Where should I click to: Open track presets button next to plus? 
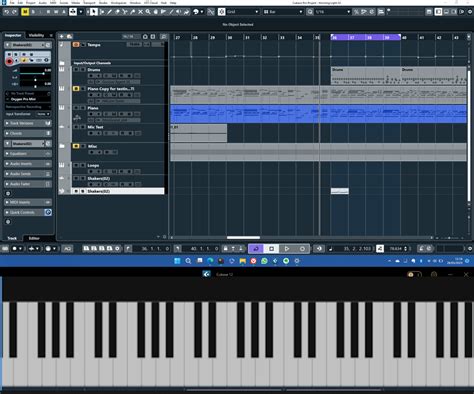click(69, 36)
